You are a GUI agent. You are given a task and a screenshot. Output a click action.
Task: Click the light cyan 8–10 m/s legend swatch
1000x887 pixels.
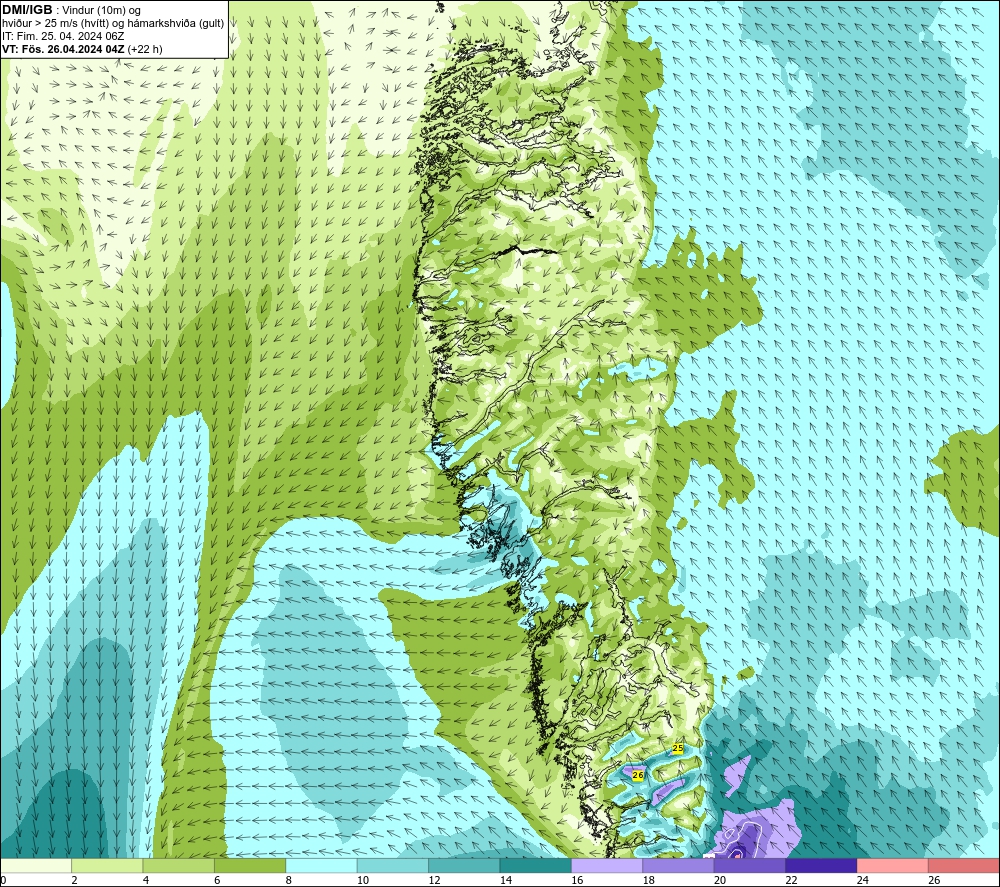[x=321, y=865]
